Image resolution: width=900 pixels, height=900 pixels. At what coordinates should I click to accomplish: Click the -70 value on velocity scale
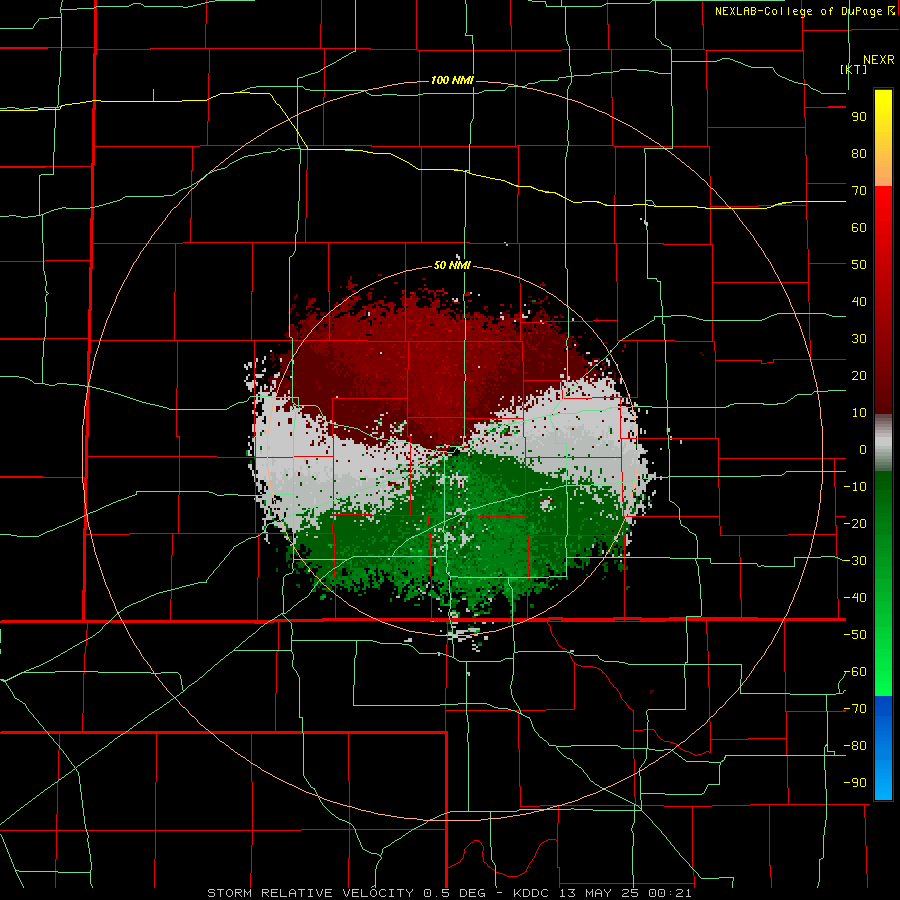click(x=855, y=709)
